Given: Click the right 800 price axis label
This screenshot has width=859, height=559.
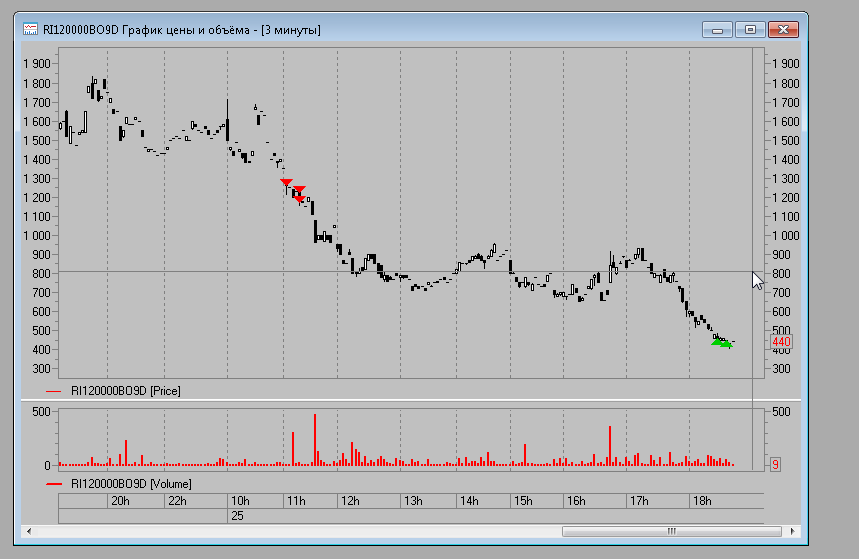Looking at the screenshot, I should [x=781, y=273].
